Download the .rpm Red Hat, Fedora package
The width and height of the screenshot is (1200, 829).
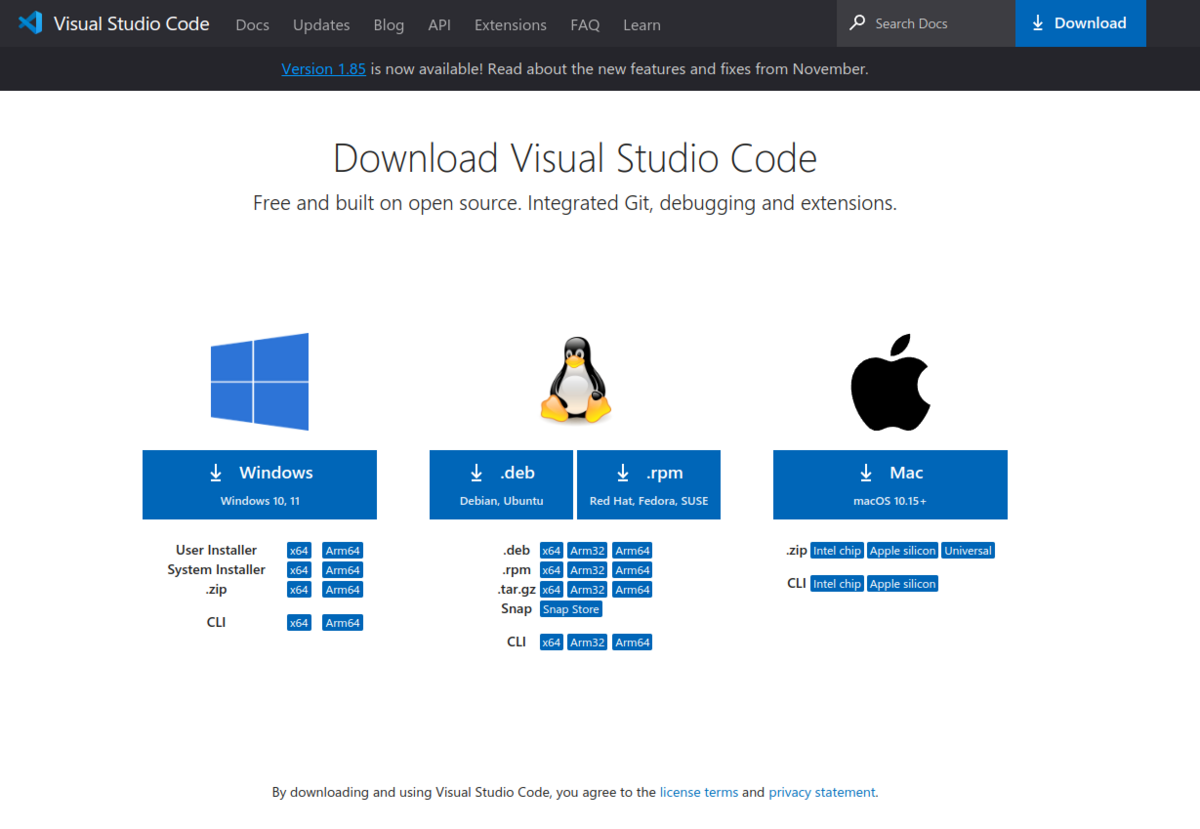pos(648,484)
